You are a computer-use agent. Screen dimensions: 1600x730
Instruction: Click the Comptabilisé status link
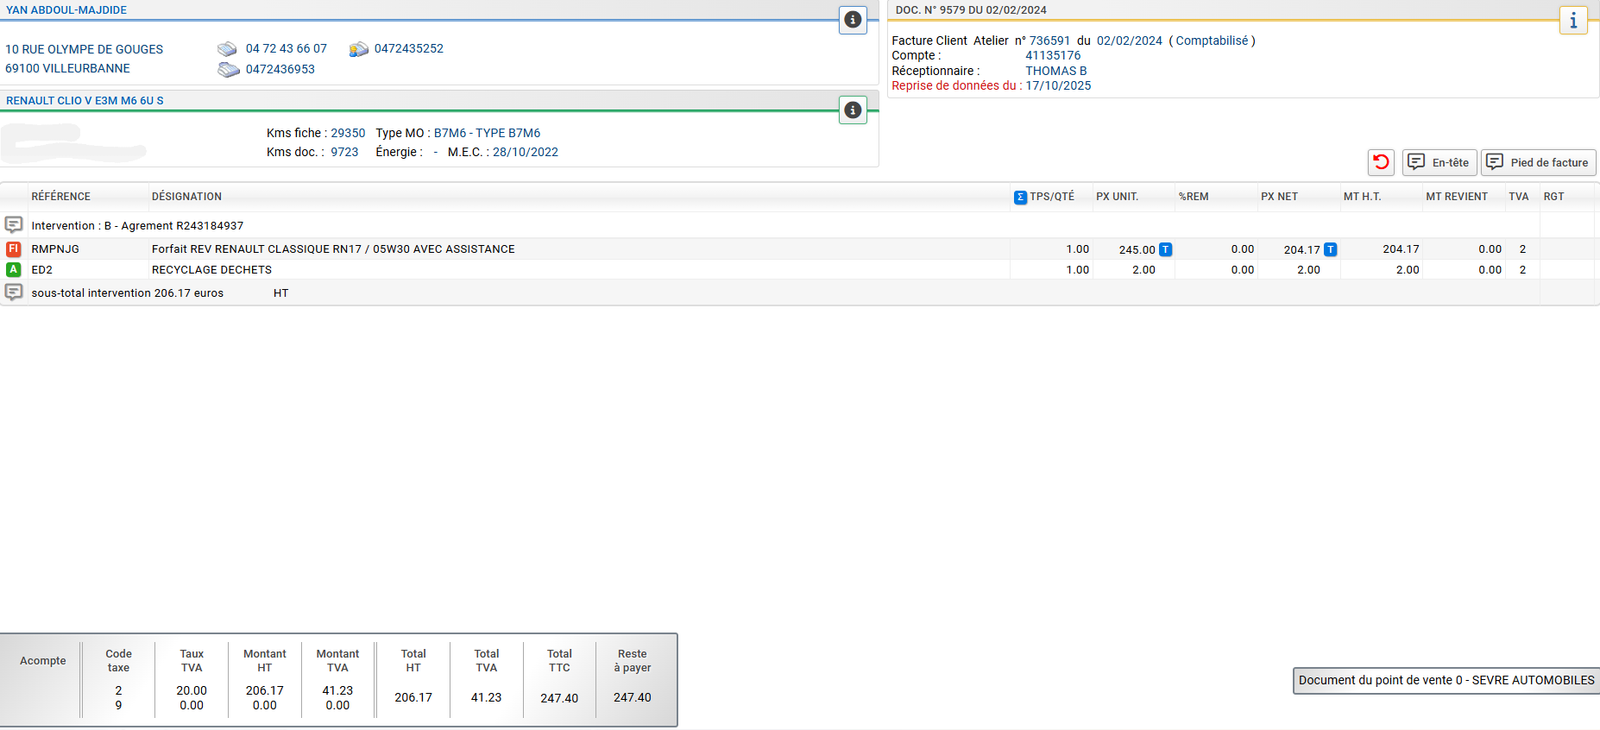point(1211,41)
